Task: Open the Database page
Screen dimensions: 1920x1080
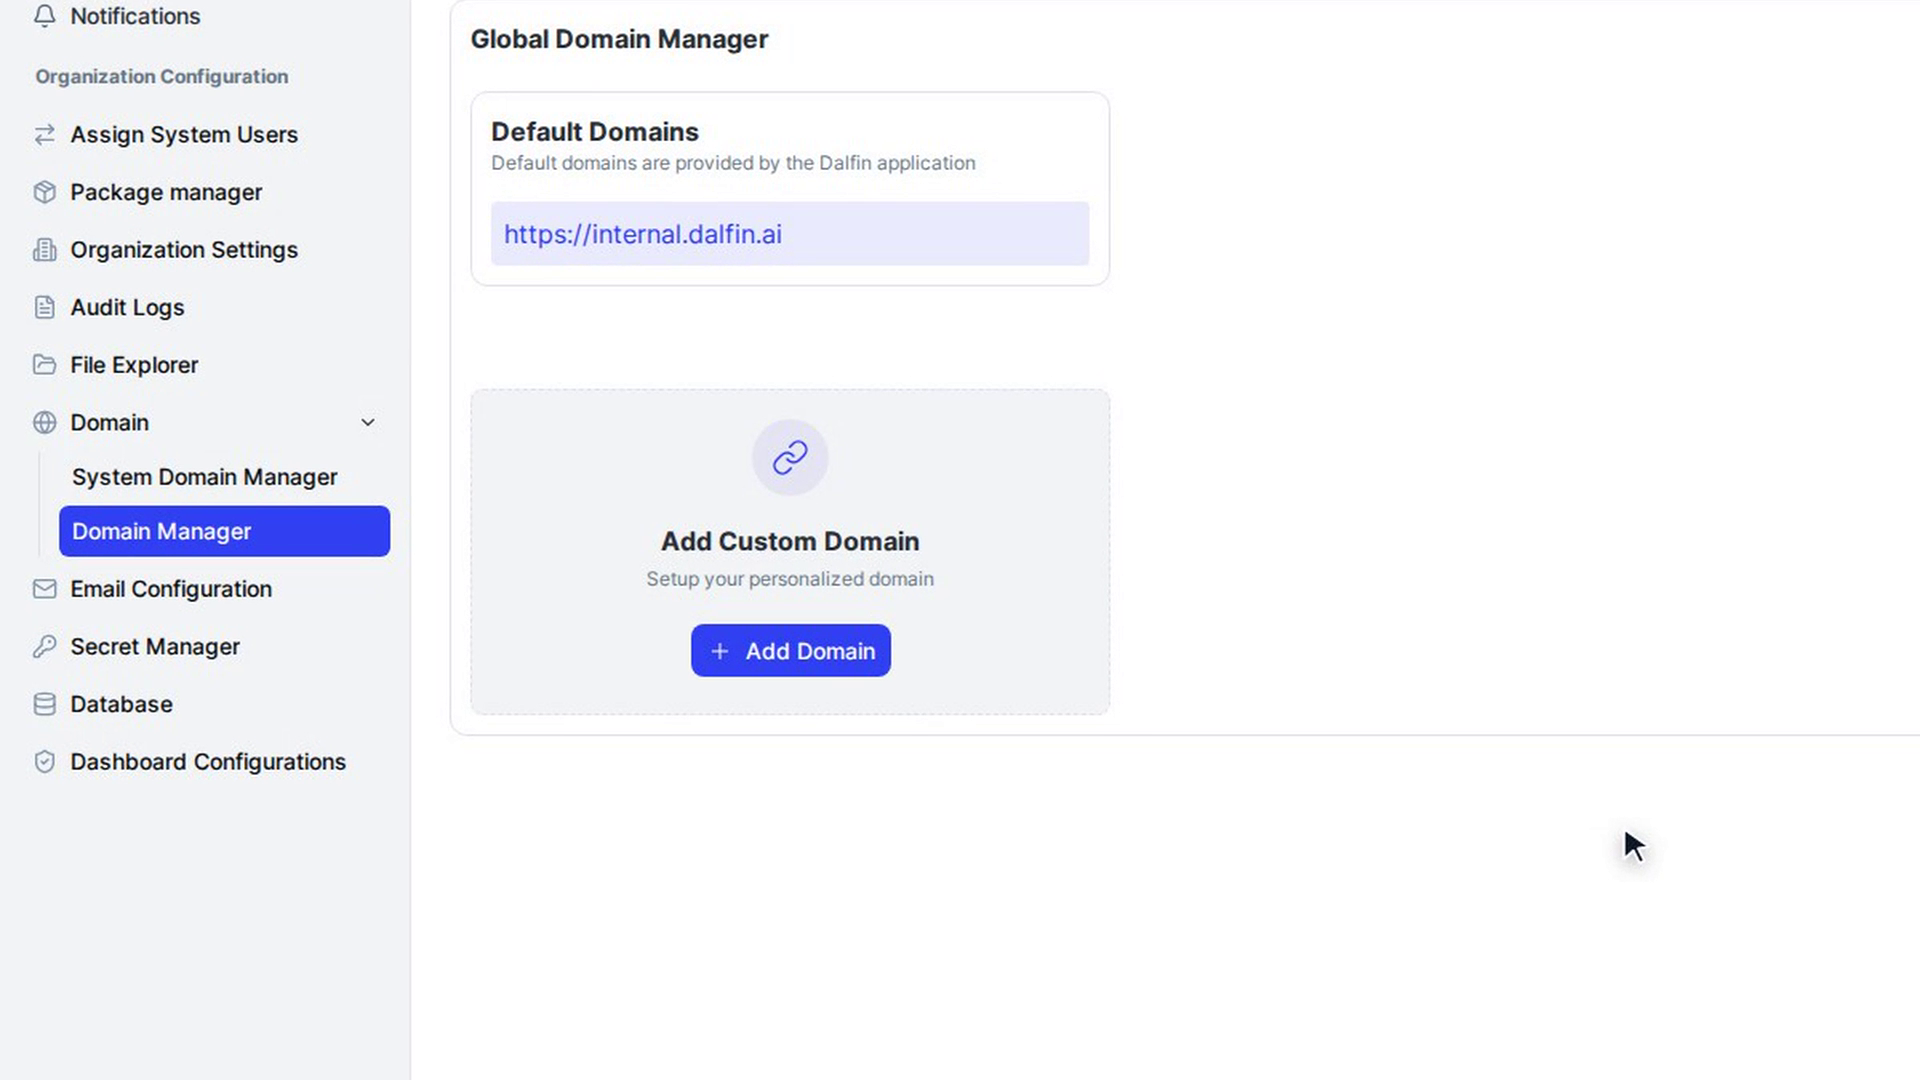Action: tap(121, 704)
